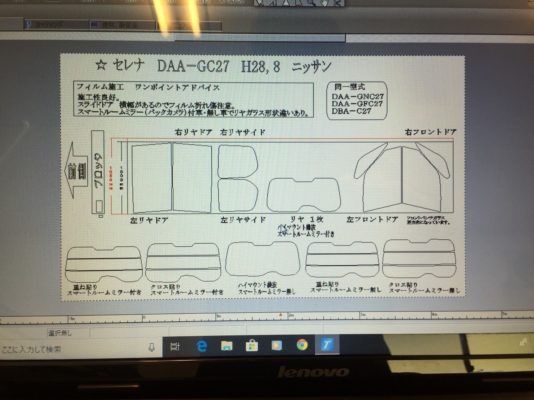Select the 重ね貼り スマートルームミラー付き rear glass pattern
Viewport: 534px width, 400px height.
tap(104, 264)
